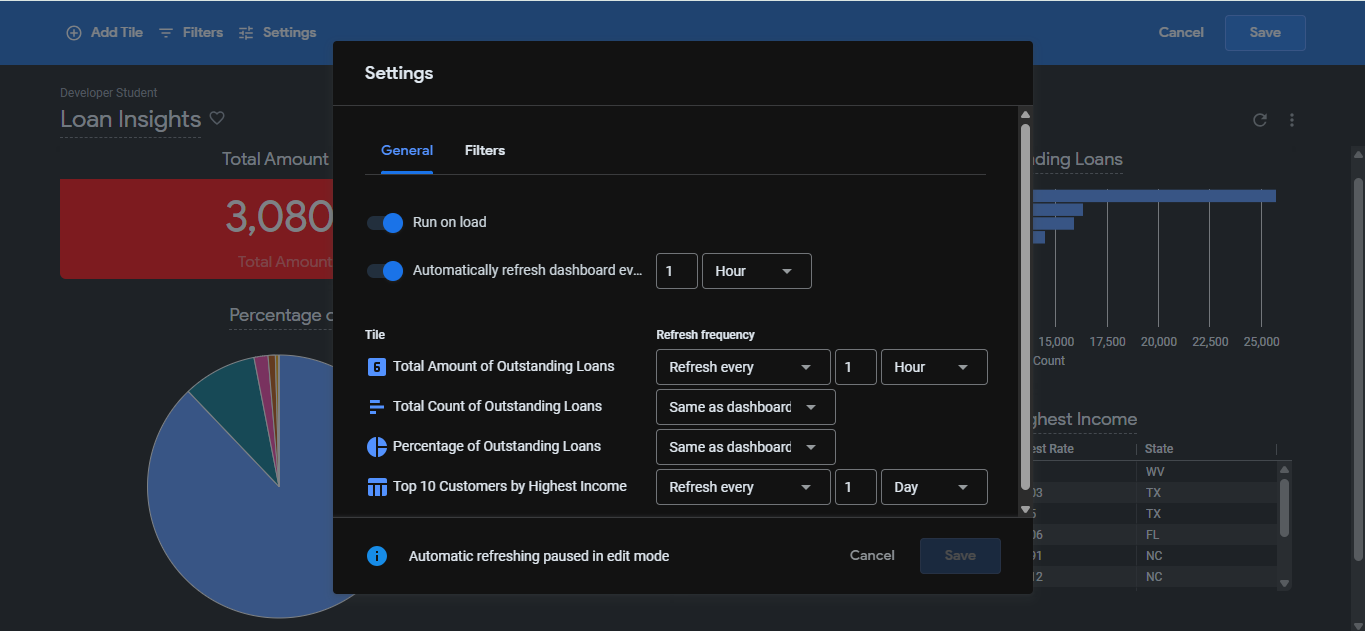
Task: Open the dashboard three-dot actions menu
Action: (1292, 120)
